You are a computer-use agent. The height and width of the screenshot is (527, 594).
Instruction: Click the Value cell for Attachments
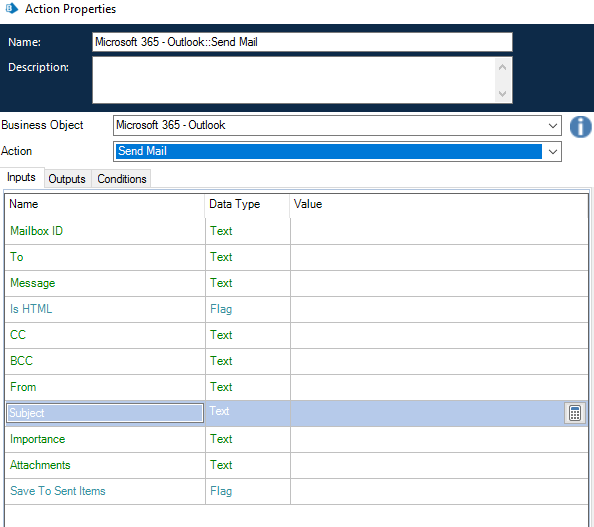[x=439, y=465]
